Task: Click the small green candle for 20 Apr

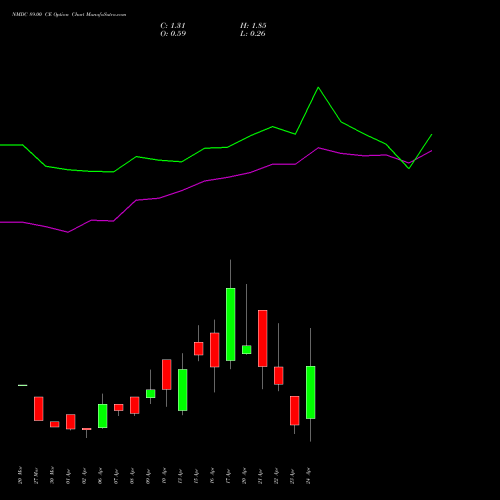Action: pyautogui.click(x=247, y=350)
